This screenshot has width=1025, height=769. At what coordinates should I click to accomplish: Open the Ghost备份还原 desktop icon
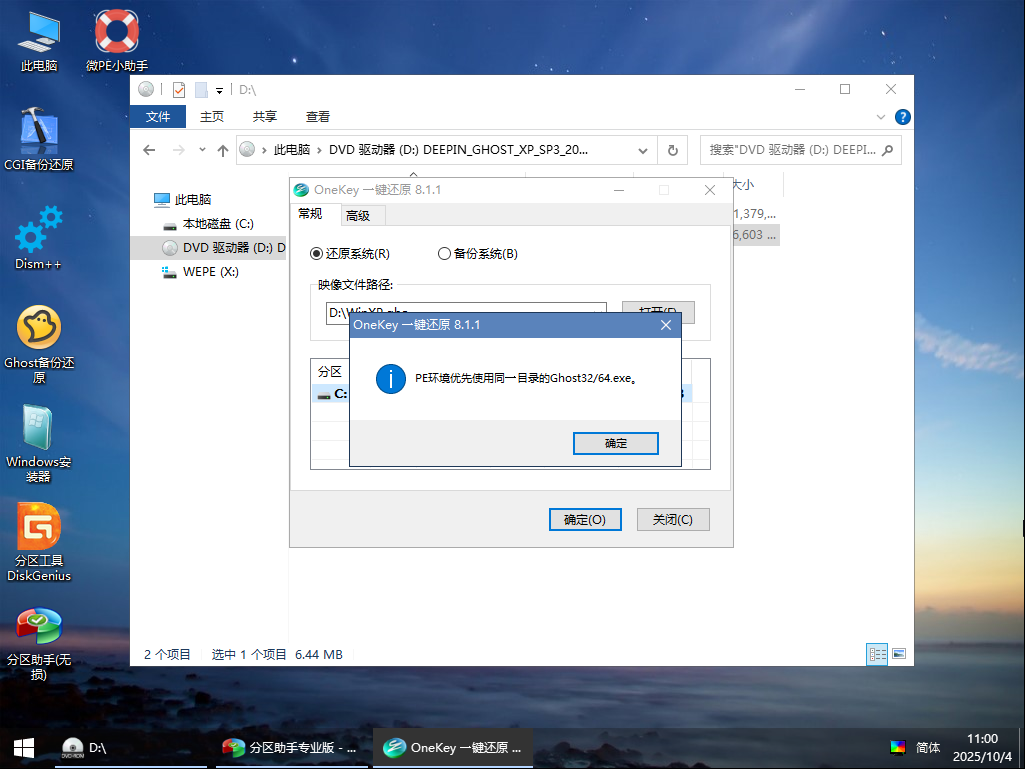coord(39,345)
